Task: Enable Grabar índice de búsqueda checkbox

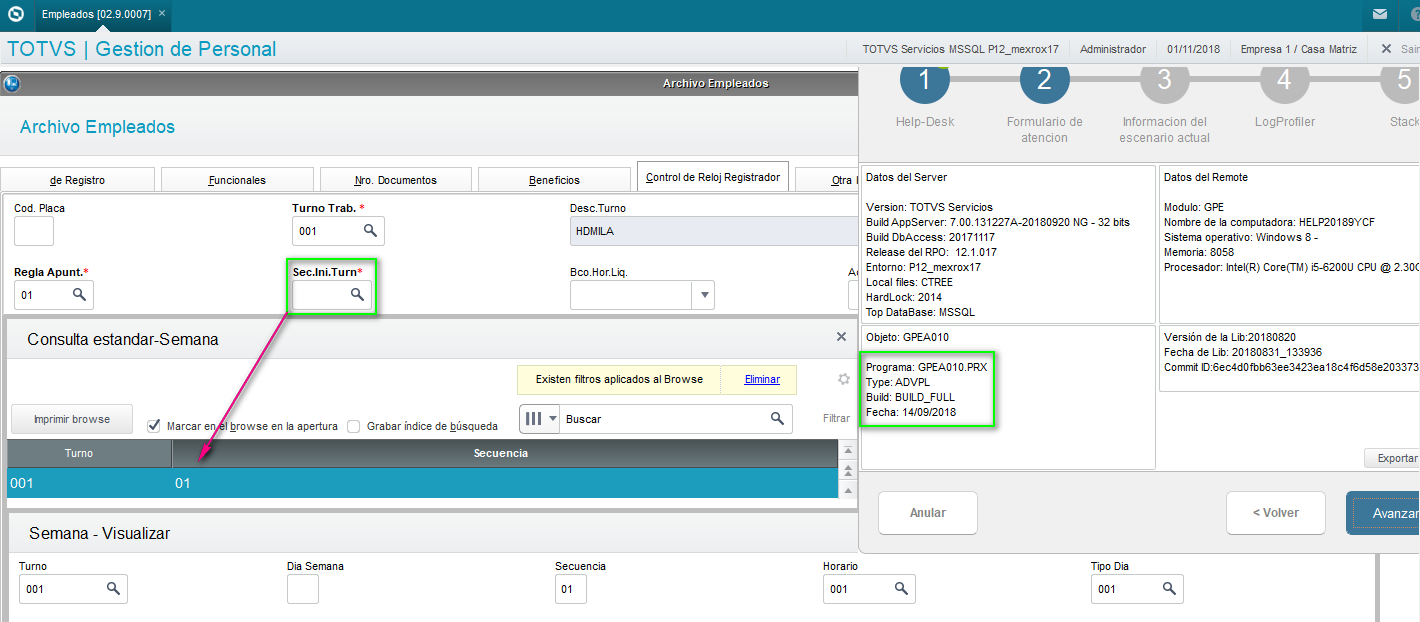Action: (x=354, y=426)
